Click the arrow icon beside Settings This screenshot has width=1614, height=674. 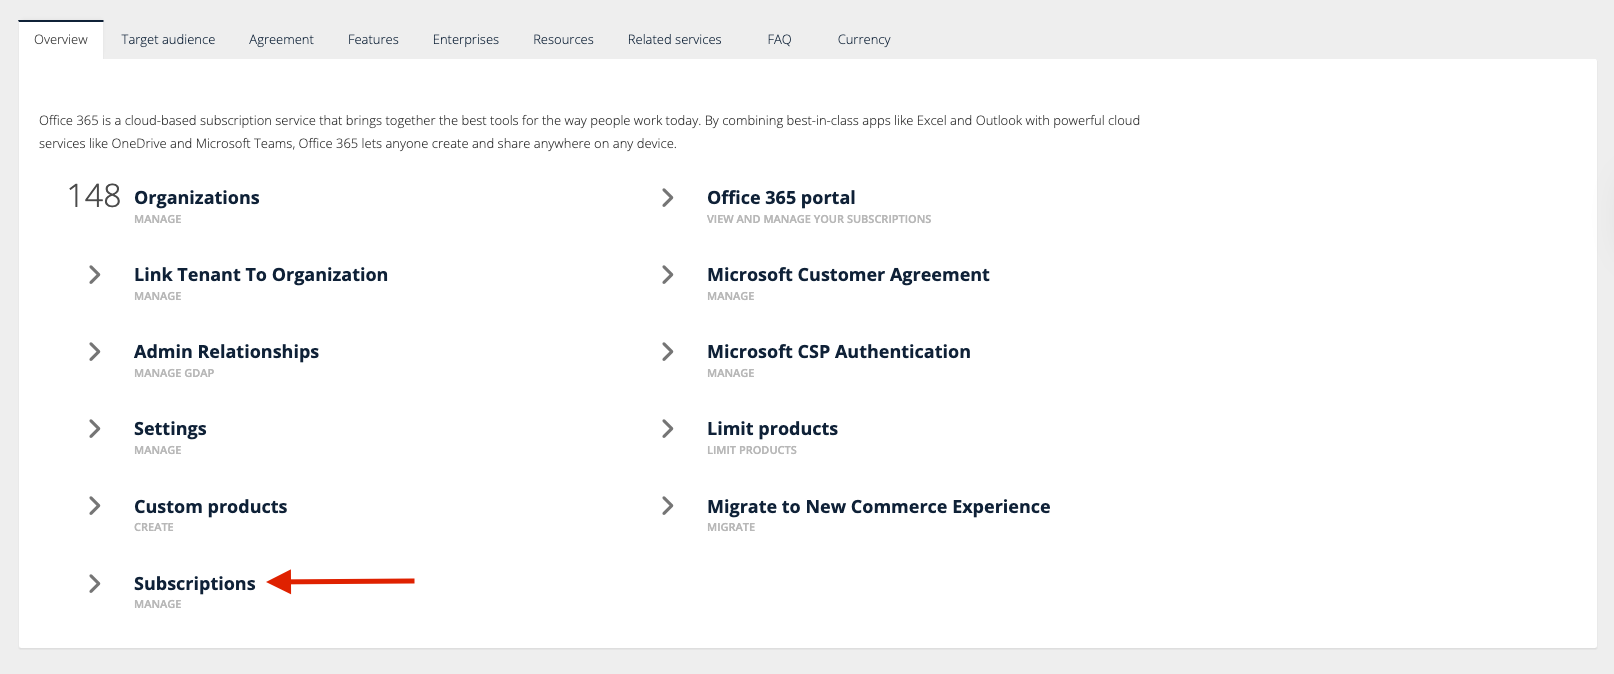click(95, 429)
